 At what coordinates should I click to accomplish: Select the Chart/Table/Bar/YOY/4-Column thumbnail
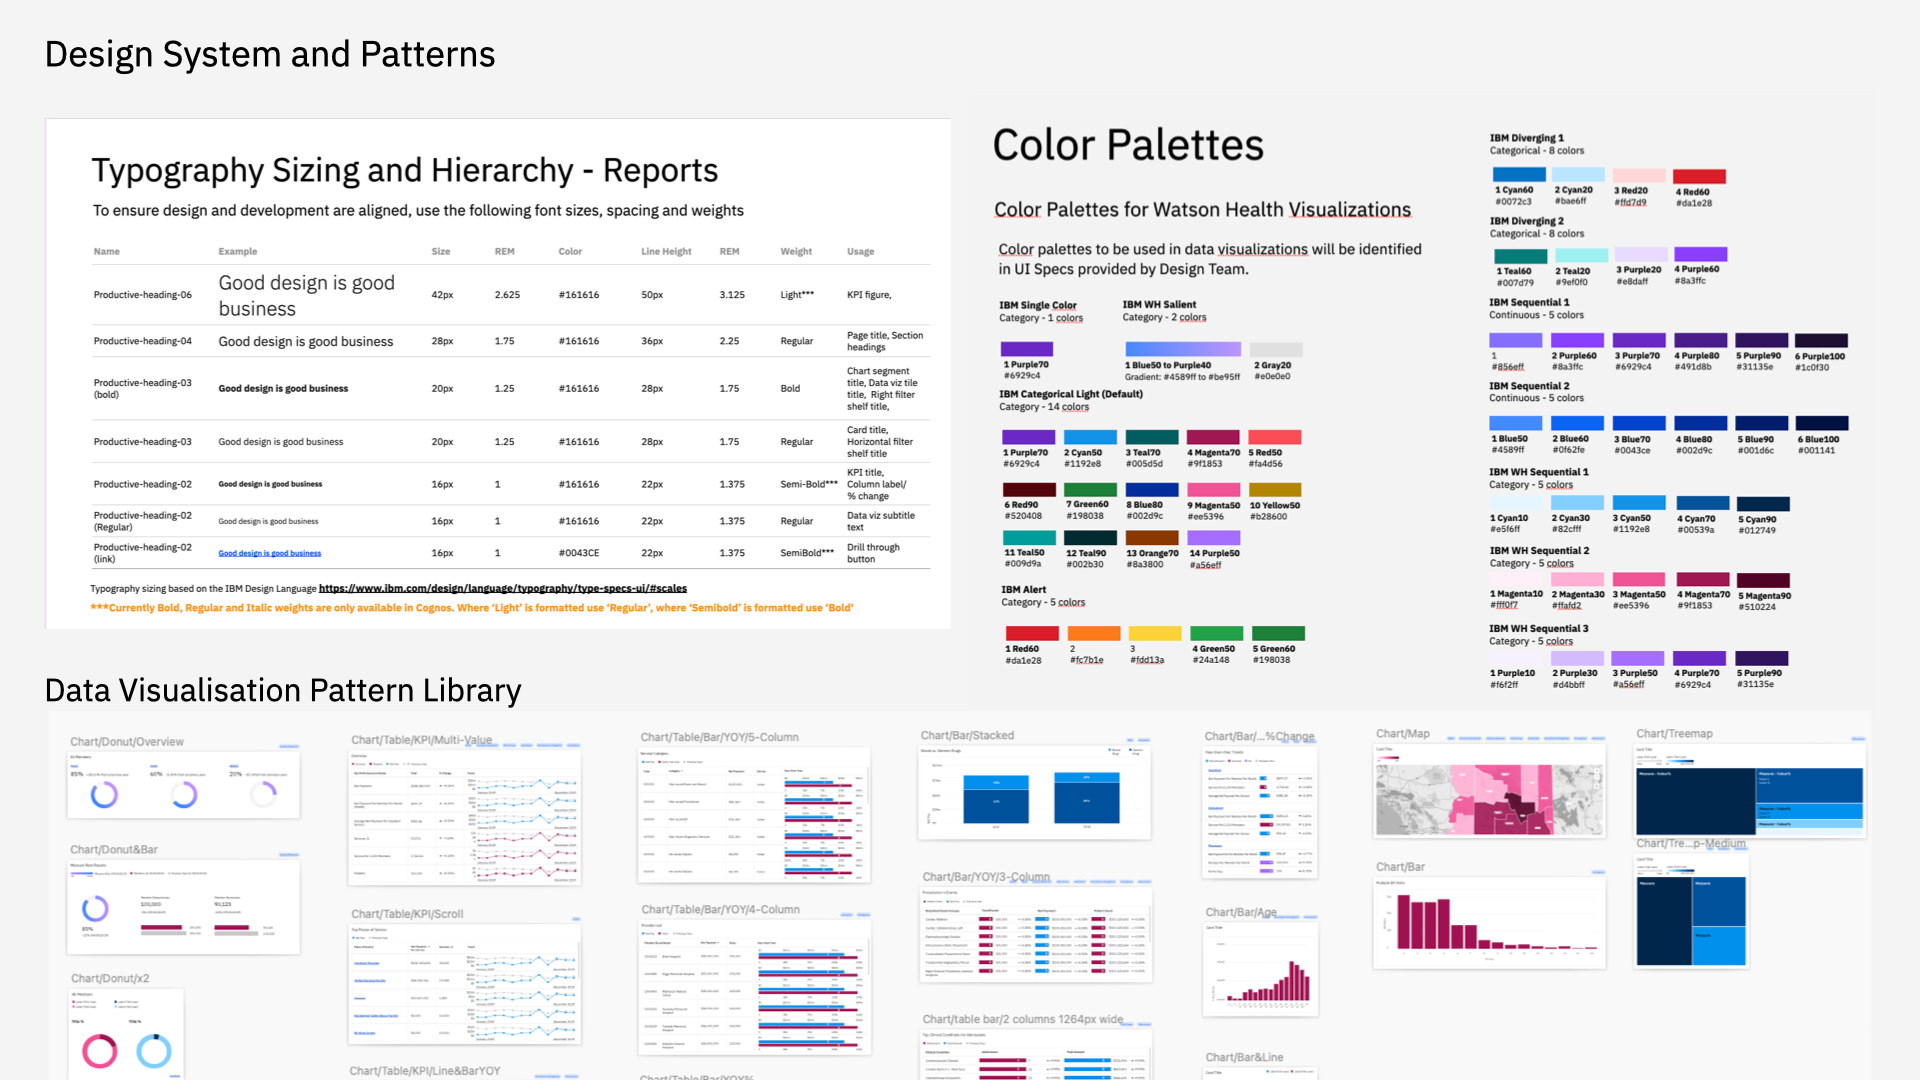(754, 987)
